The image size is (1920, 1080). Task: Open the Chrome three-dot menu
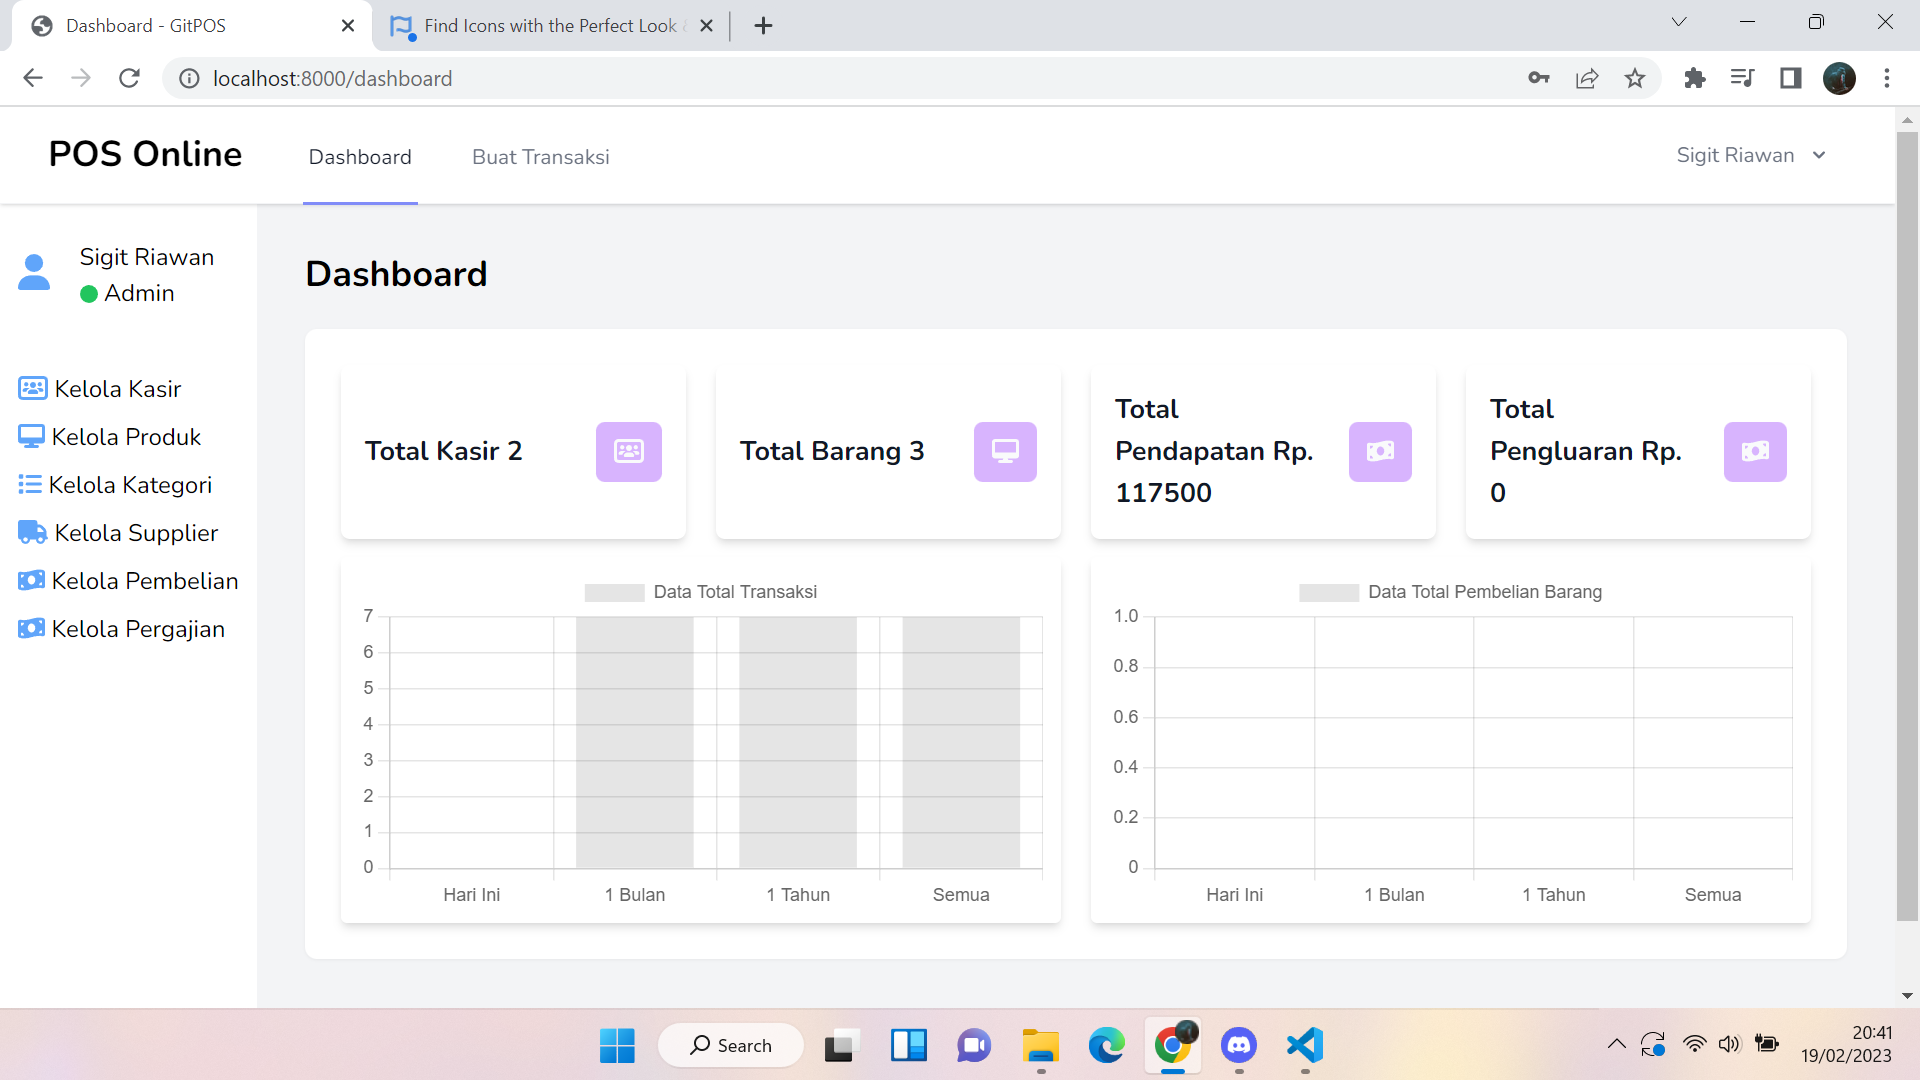1887,78
